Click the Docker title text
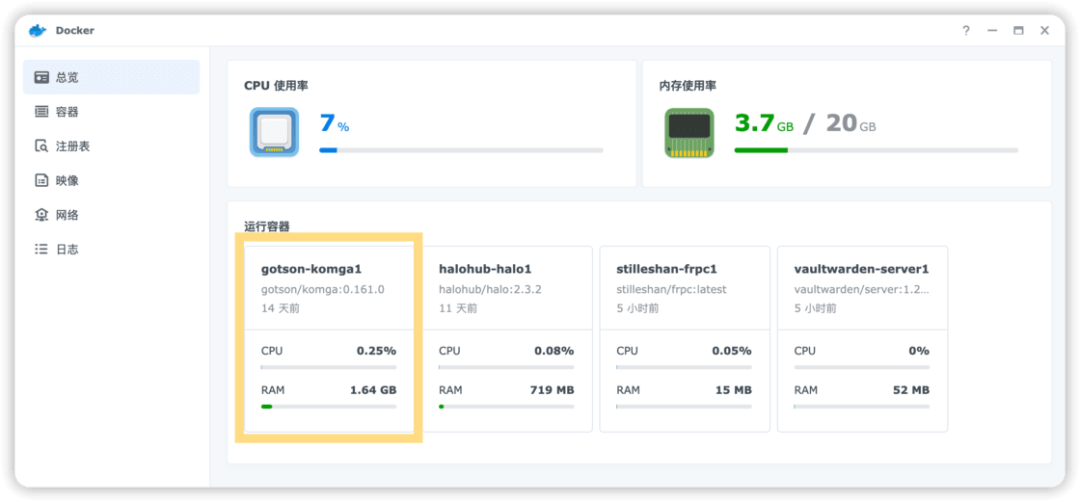Image resolution: width=1080 pixels, height=502 pixels. (x=75, y=30)
